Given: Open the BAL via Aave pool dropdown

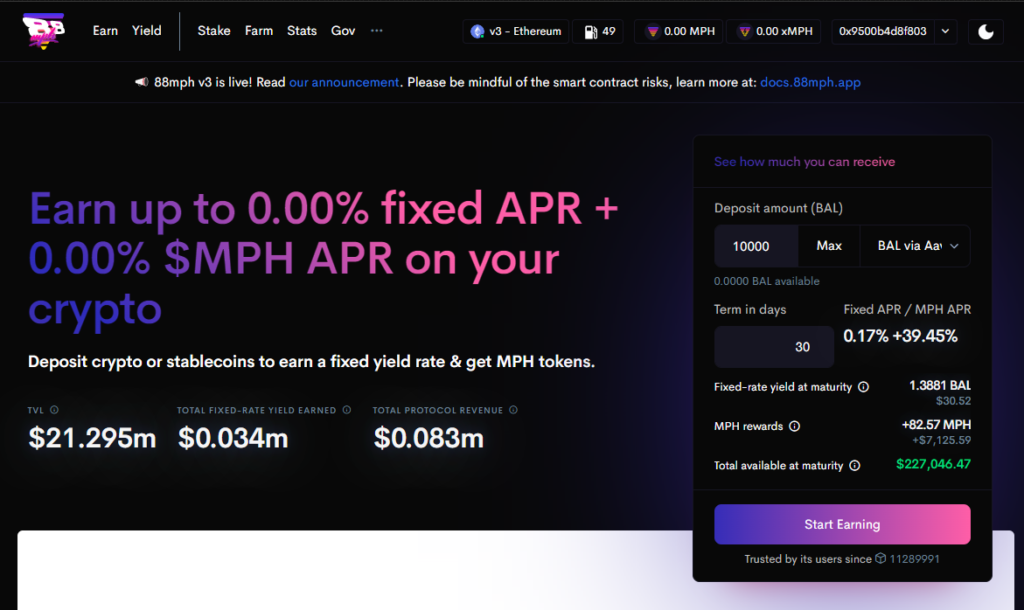Looking at the screenshot, I should point(915,246).
